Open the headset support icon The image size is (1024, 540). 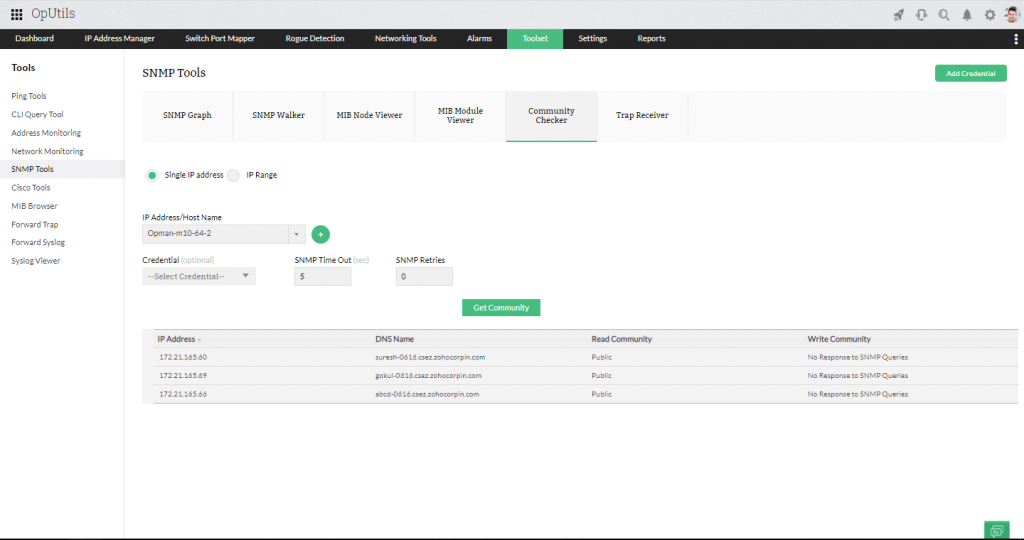point(921,15)
